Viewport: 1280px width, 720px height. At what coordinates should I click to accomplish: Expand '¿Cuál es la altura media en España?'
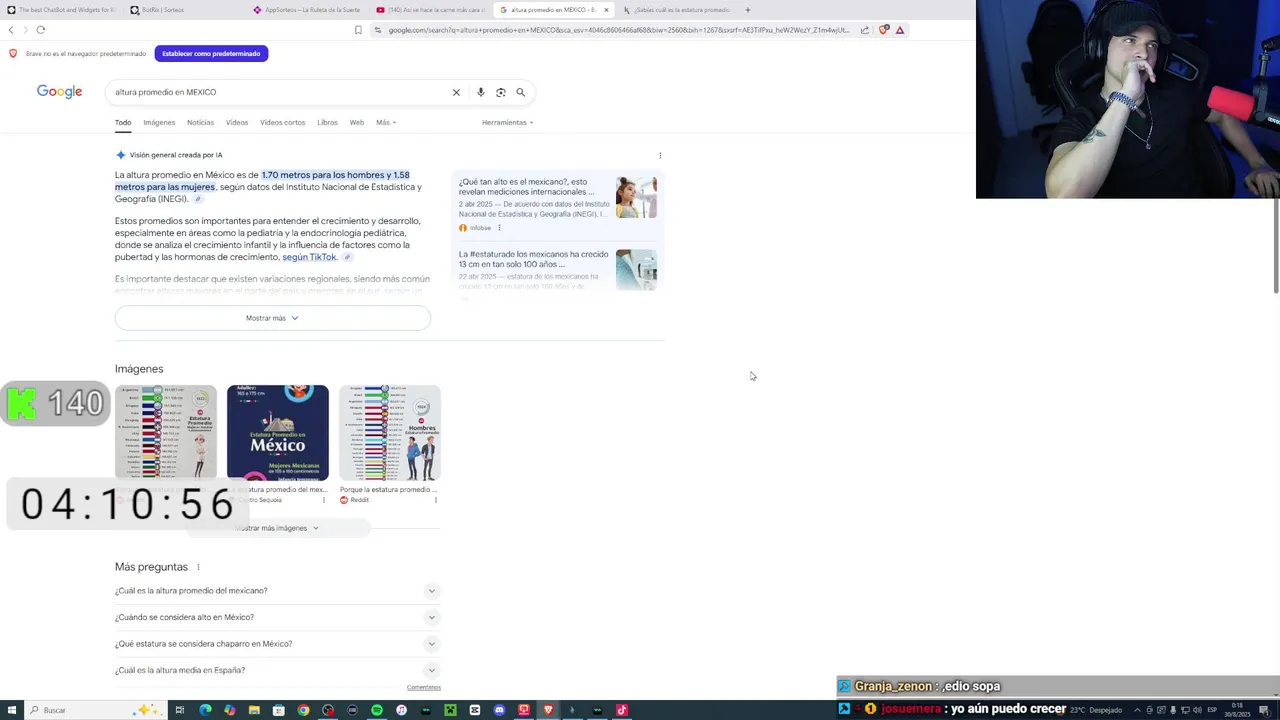(277, 670)
